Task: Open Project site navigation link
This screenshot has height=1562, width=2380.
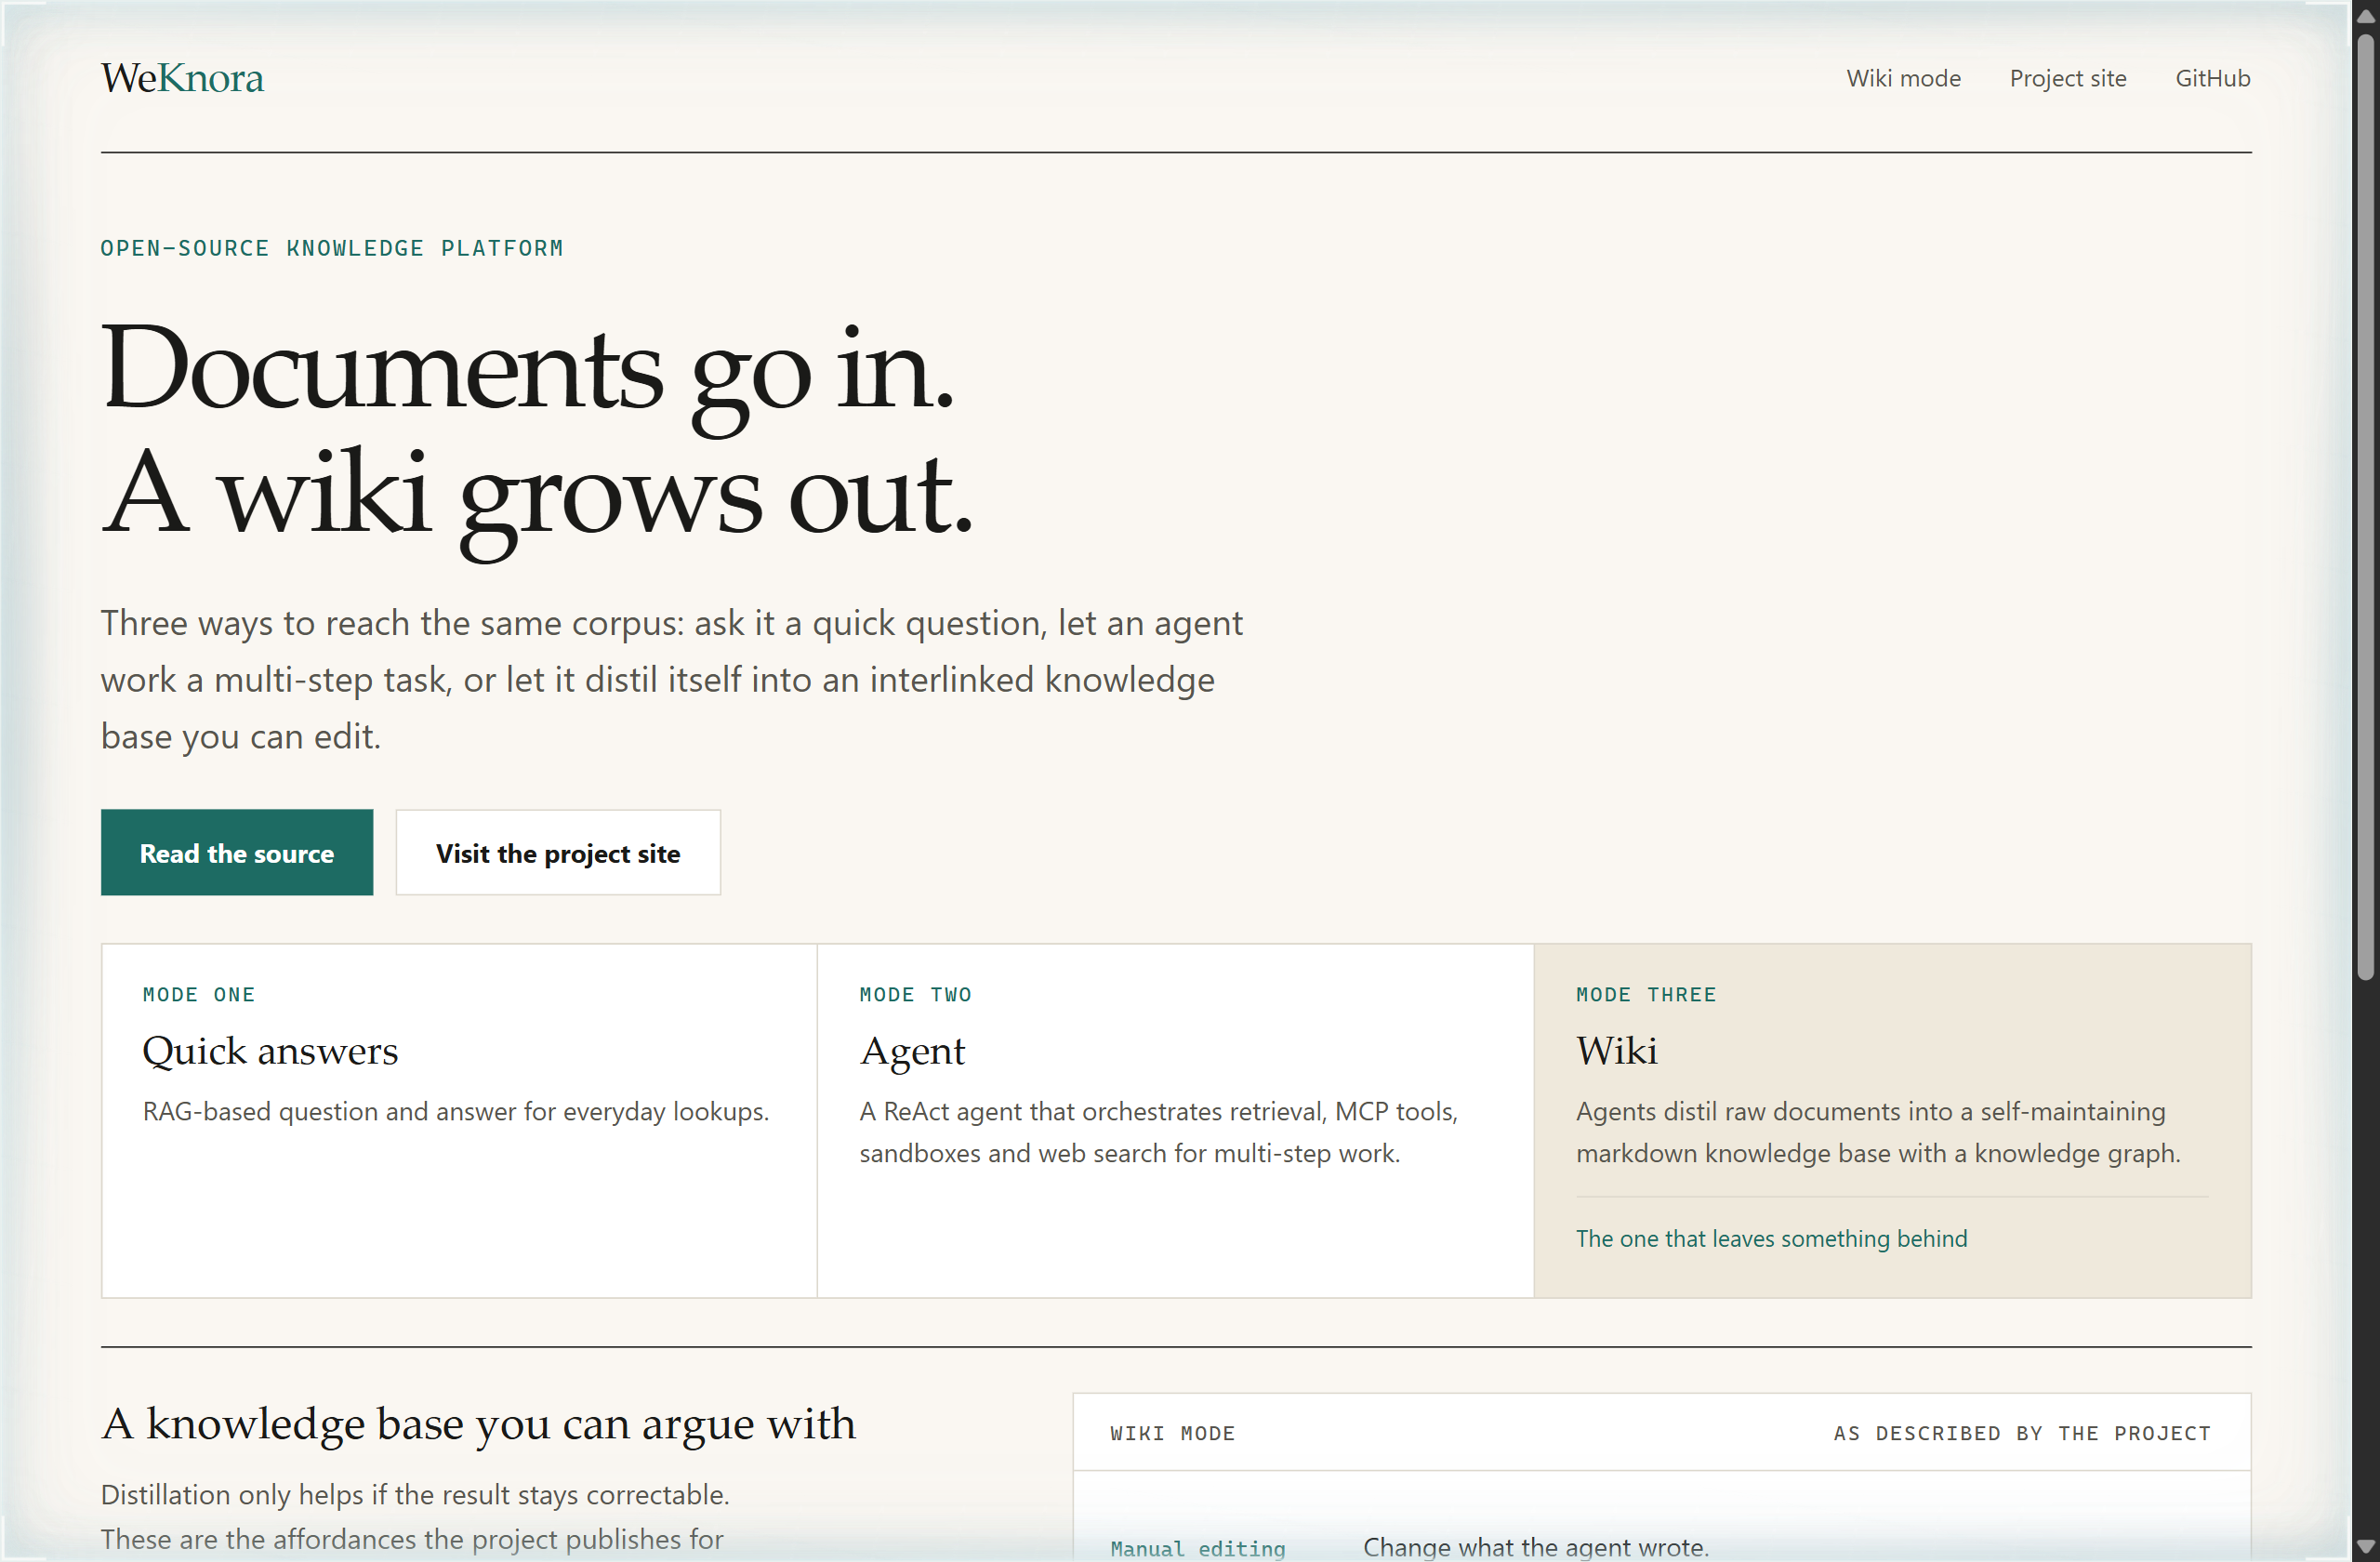Action: coord(2068,78)
